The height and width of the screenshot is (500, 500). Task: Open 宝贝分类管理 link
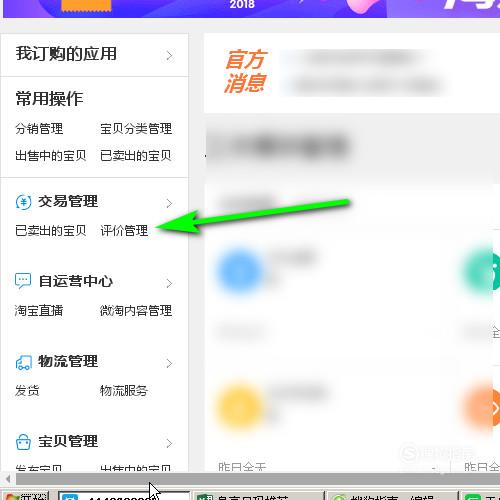tap(136, 129)
